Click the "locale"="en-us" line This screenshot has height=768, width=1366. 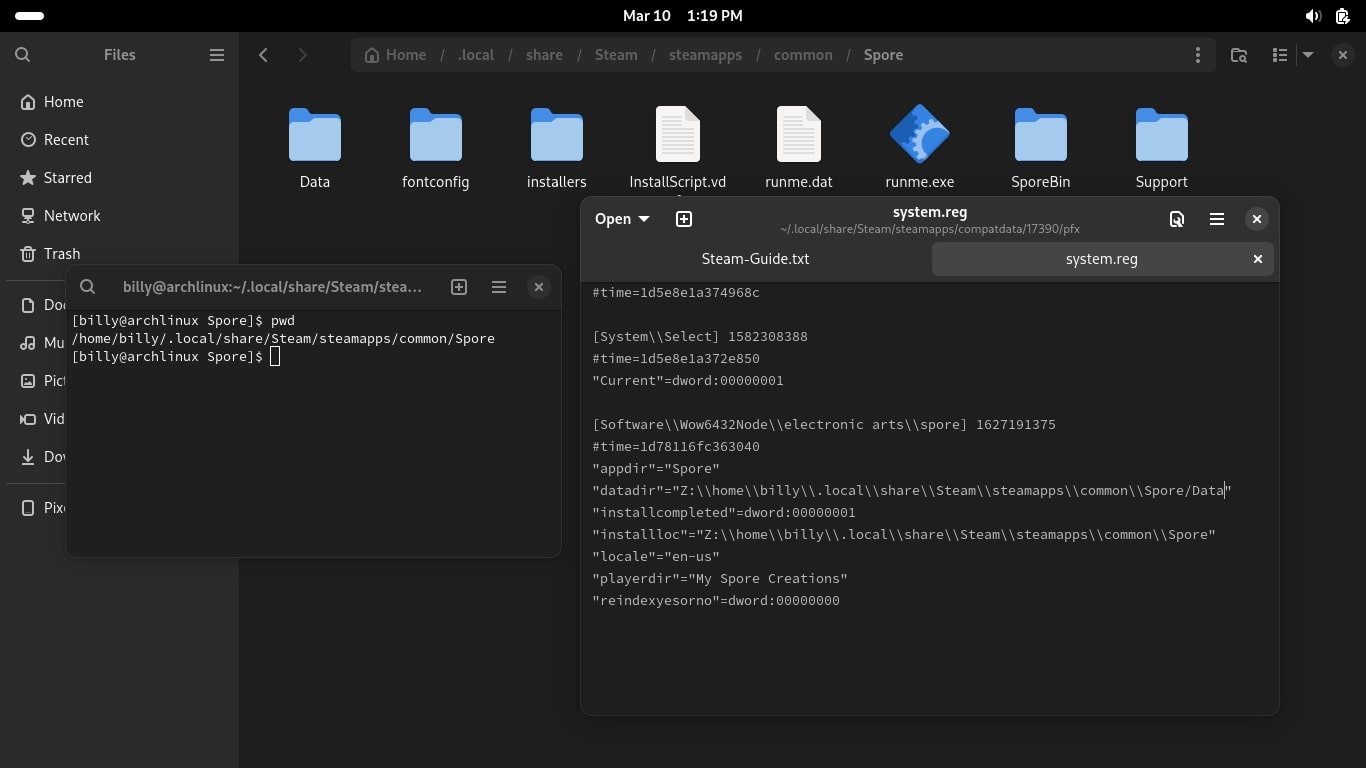click(x=656, y=557)
